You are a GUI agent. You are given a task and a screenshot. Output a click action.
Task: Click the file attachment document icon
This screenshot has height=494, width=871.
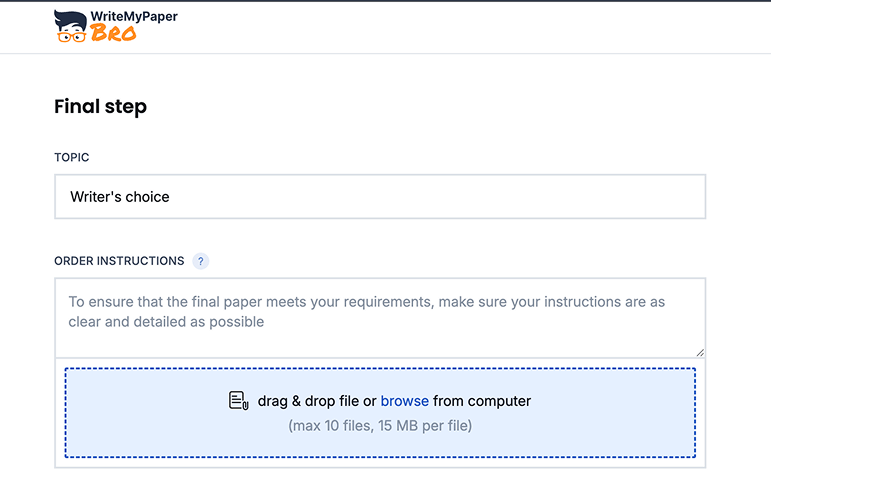coord(238,401)
